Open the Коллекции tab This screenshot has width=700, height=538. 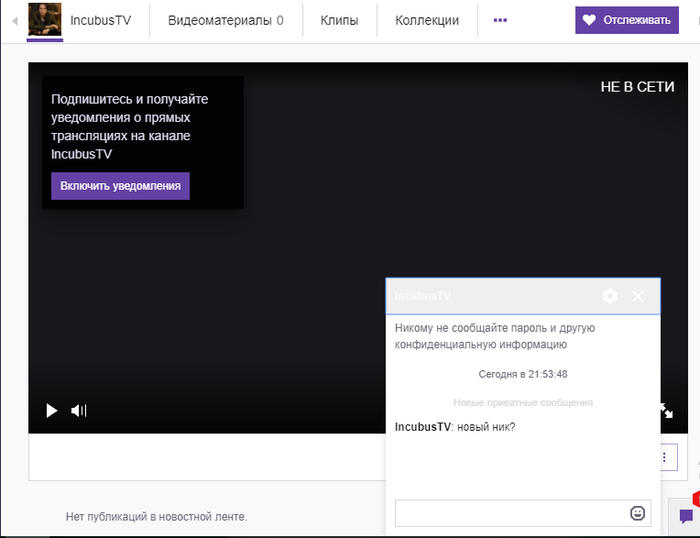[427, 21]
